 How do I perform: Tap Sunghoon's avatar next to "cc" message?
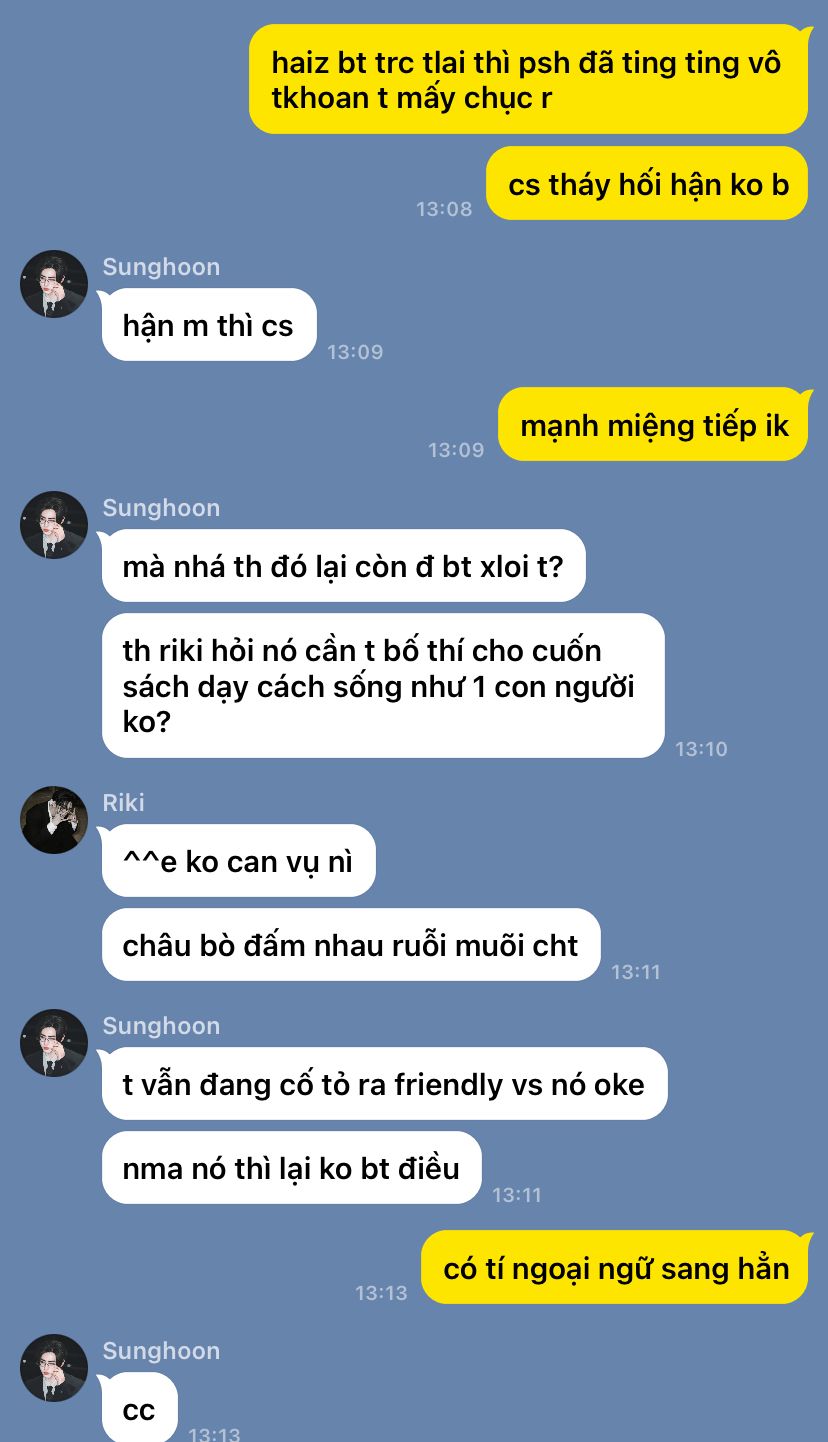point(54,1368)
